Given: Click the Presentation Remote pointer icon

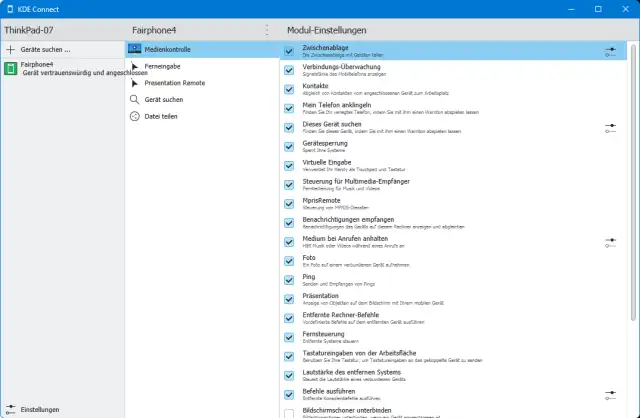Looking at the screenshot, I should [x=134, y=83].
